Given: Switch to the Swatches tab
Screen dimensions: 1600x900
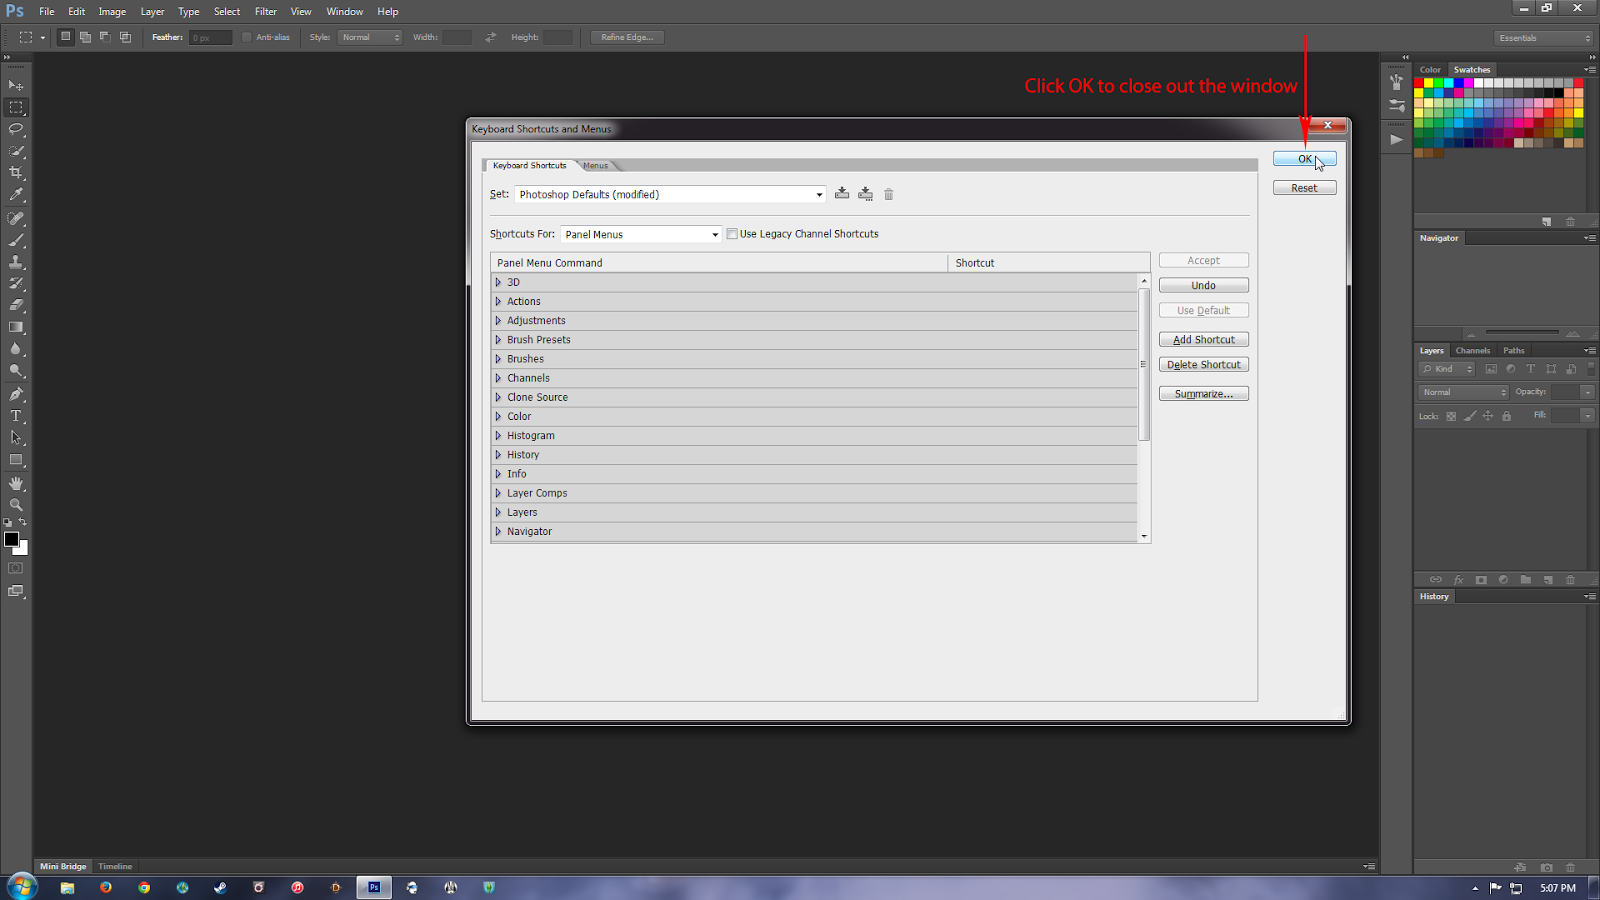Looking at the screenshot, I should (1472, 69).
